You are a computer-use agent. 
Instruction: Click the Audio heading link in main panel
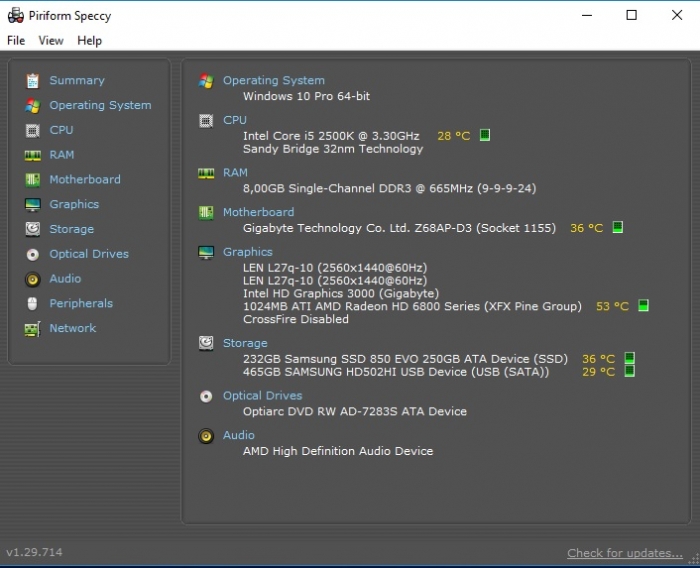pyautogui.click(x=239, y=435)
